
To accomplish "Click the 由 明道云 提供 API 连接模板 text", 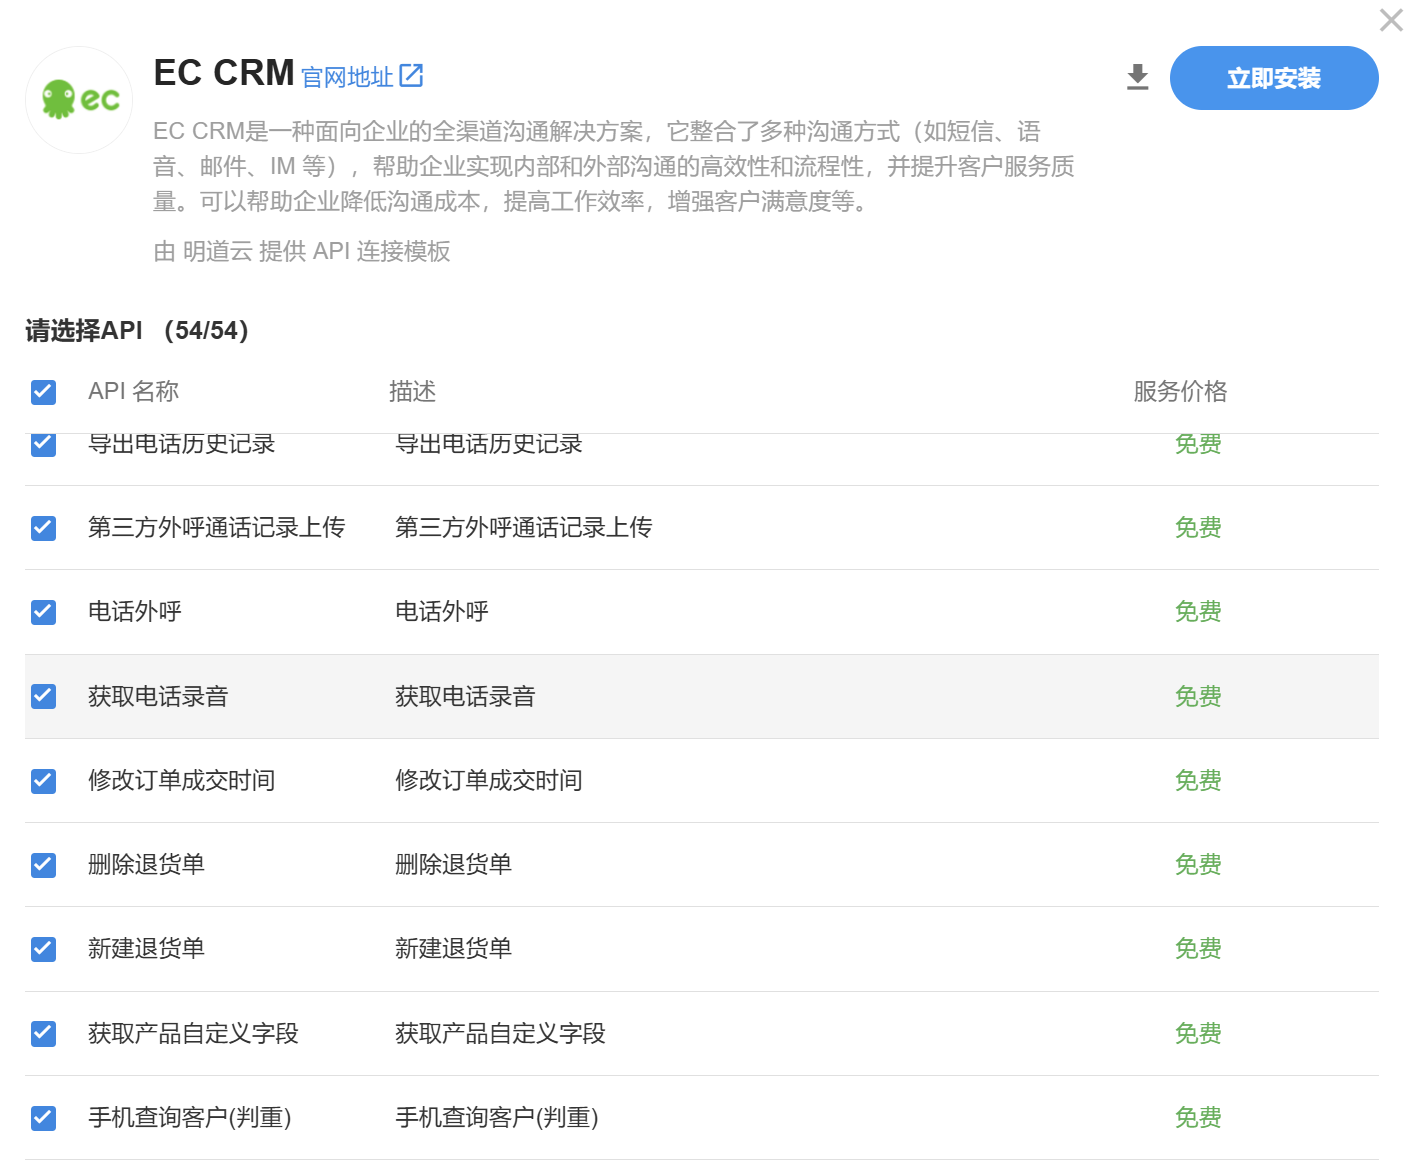I will (x=302, y=251).
